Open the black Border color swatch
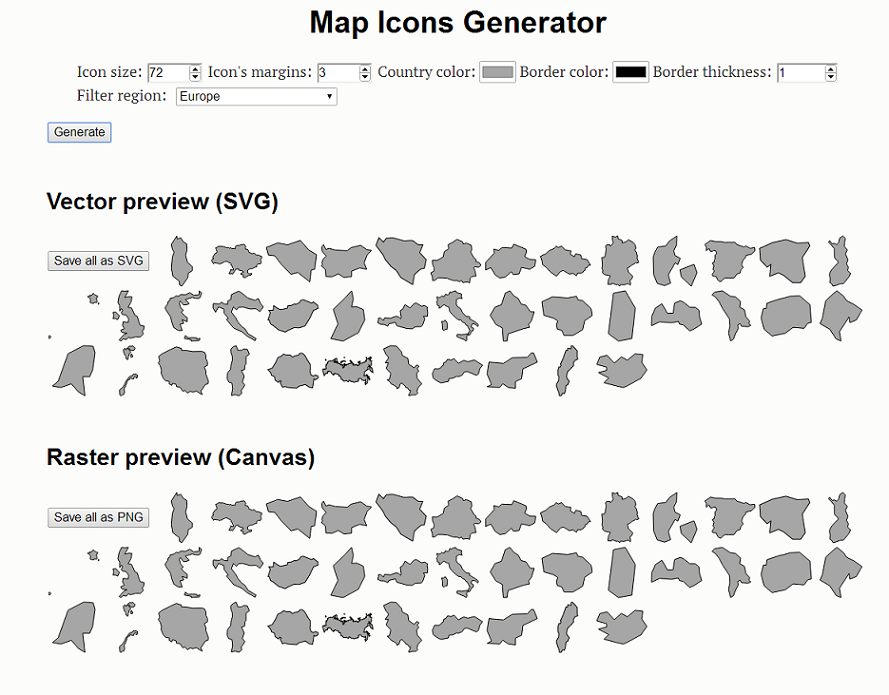This screenshot has height=695, width=889. (630, 72)
